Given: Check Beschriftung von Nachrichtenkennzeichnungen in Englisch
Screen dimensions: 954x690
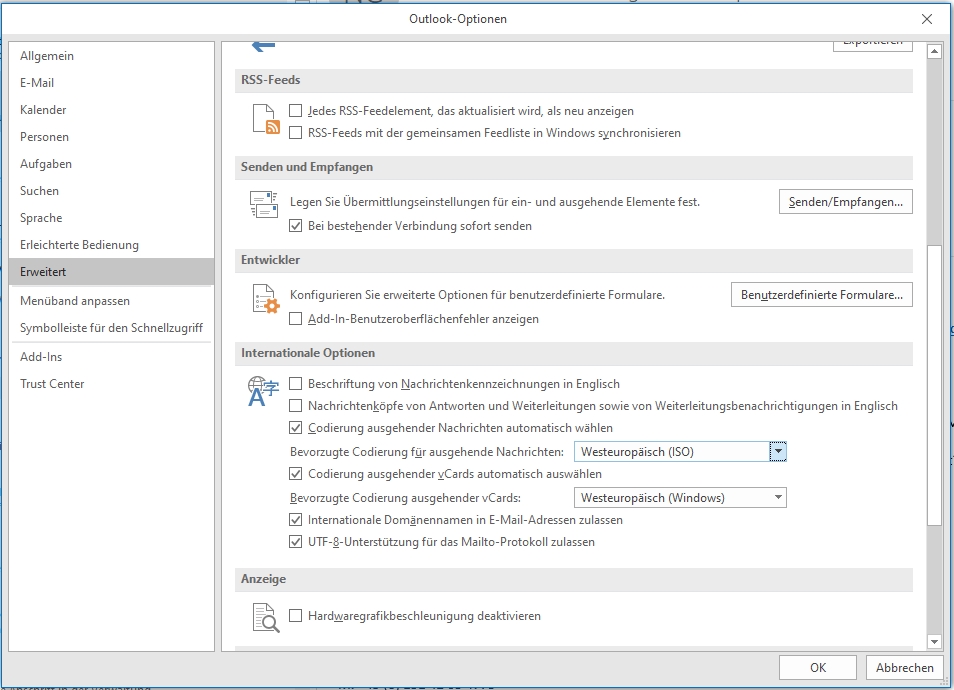Looking at the screenshot, I should pos(296,384).
